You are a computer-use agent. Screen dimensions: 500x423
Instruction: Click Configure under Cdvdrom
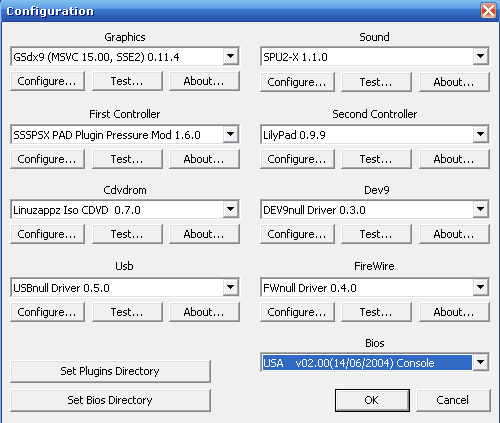point(47,234)
